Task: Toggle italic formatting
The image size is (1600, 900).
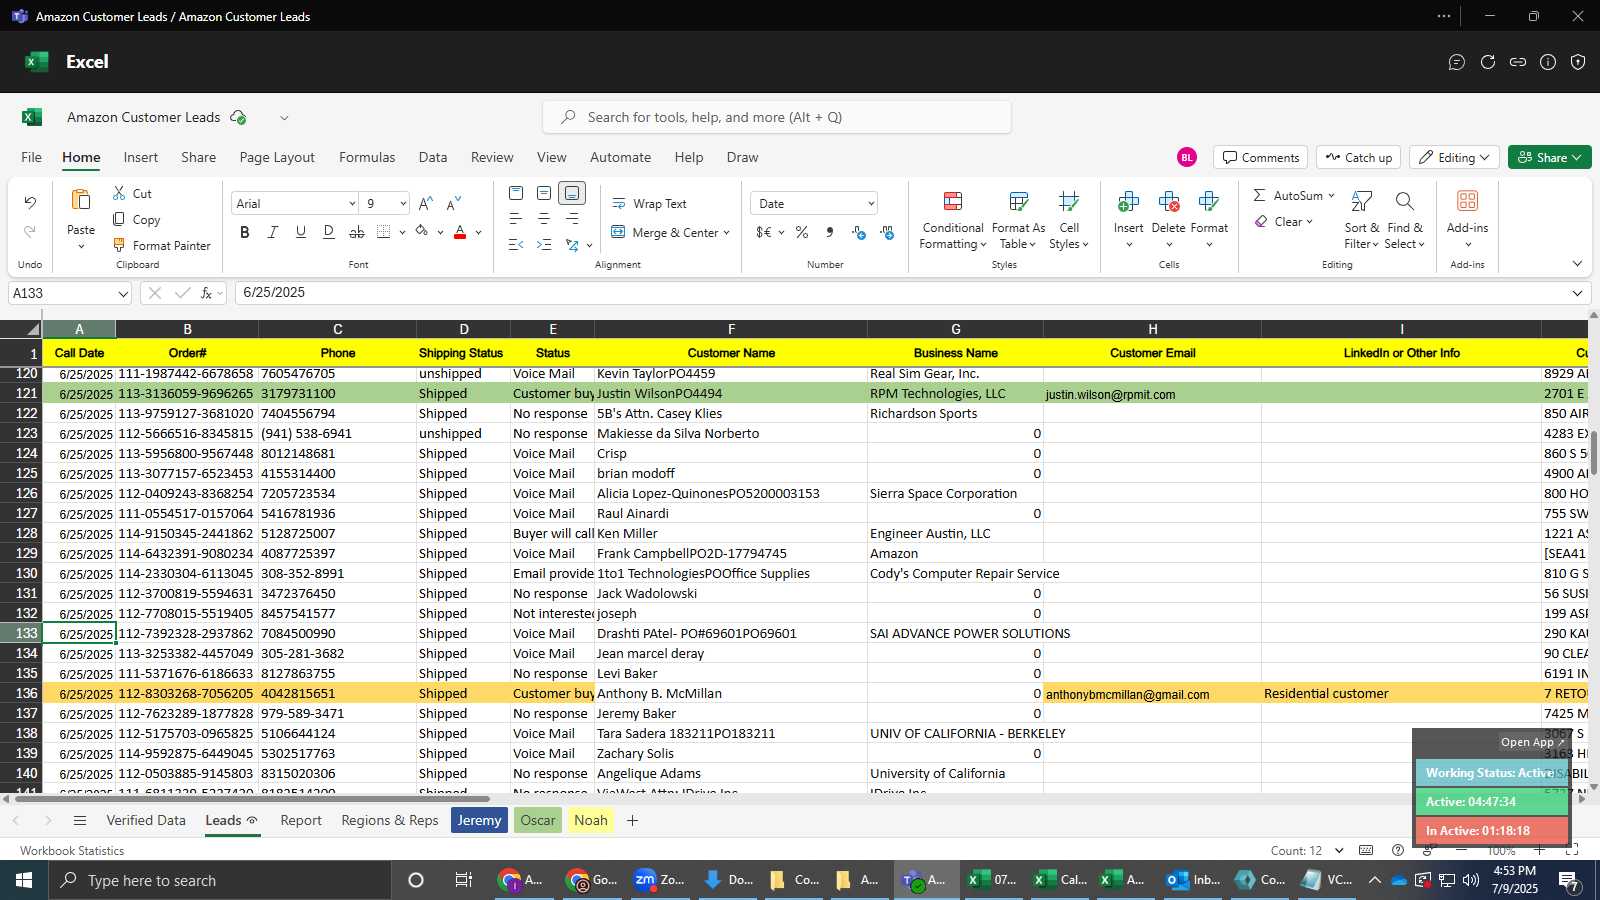Action: pos(273,232)
